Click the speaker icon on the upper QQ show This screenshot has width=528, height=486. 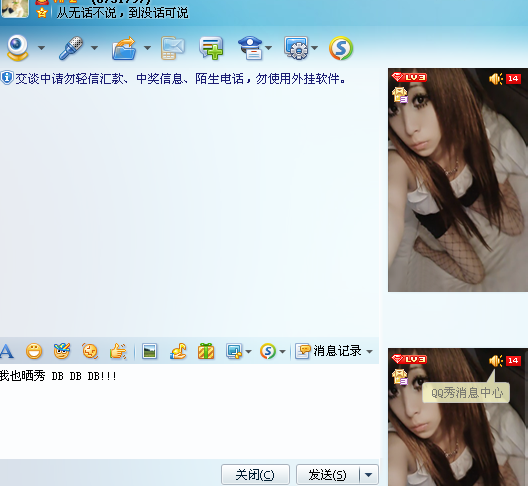point(496,79)
